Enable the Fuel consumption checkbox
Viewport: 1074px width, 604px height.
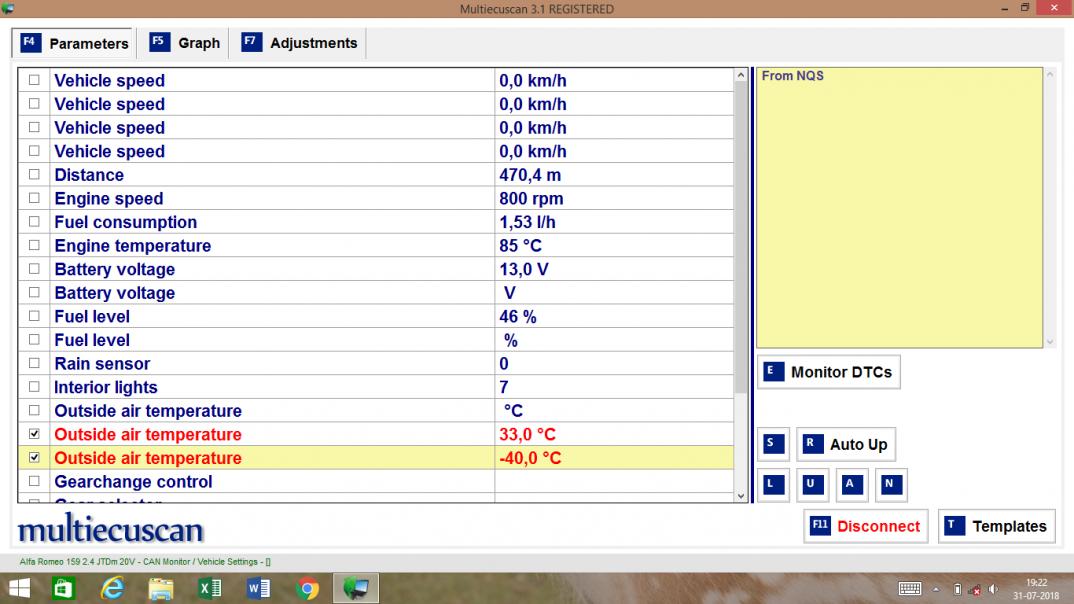(34, 222)
